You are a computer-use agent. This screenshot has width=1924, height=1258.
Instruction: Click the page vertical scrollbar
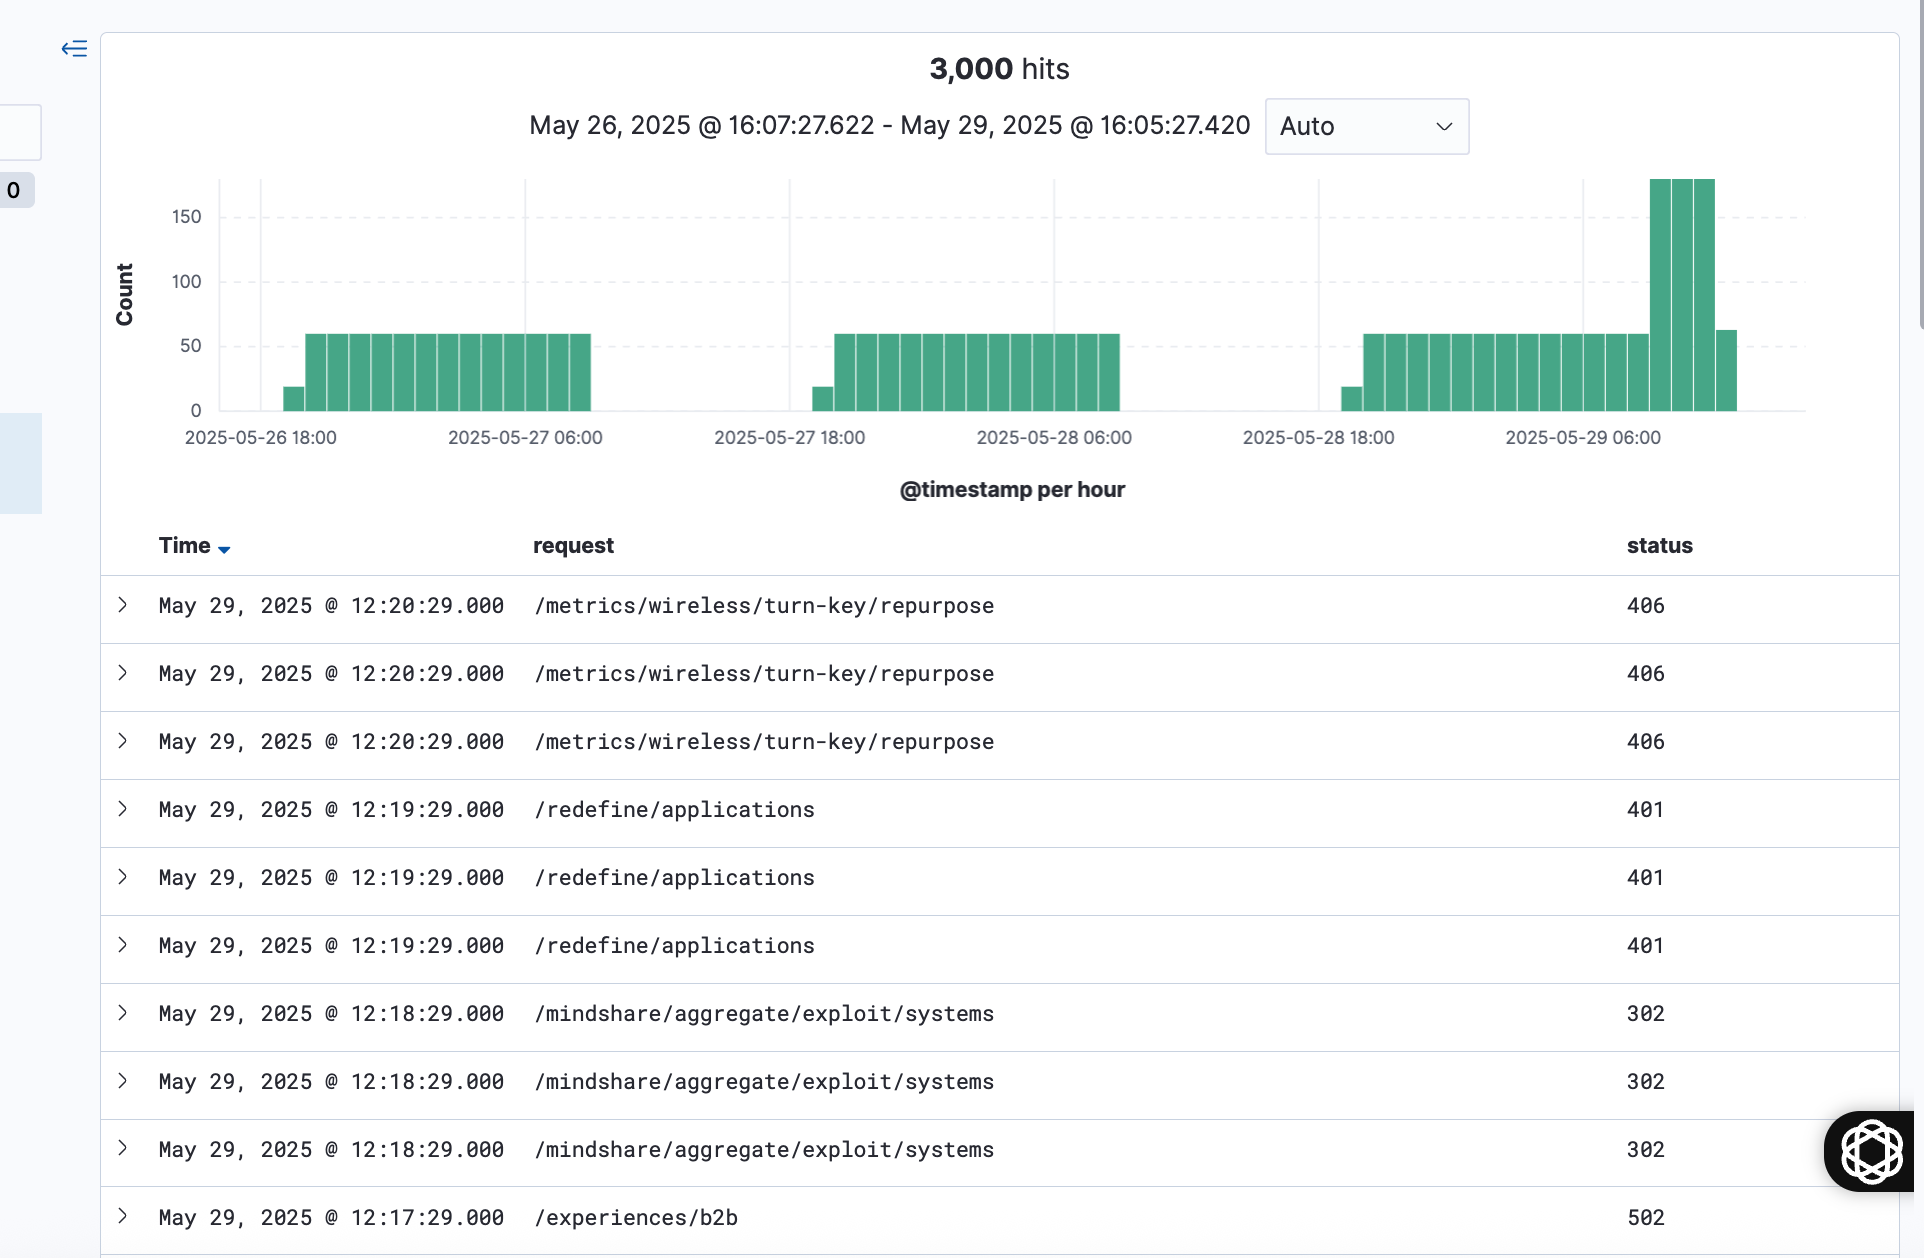[x=1920, y=165]
